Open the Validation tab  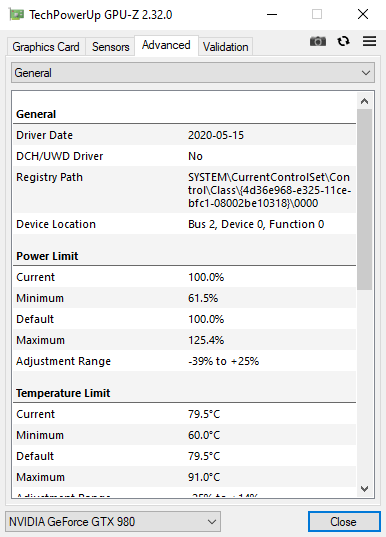coord(225,47)
